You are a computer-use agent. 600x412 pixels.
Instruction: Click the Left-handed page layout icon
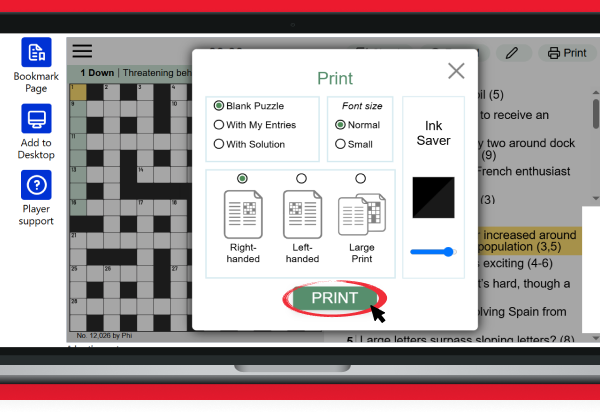tap(302, 214)
